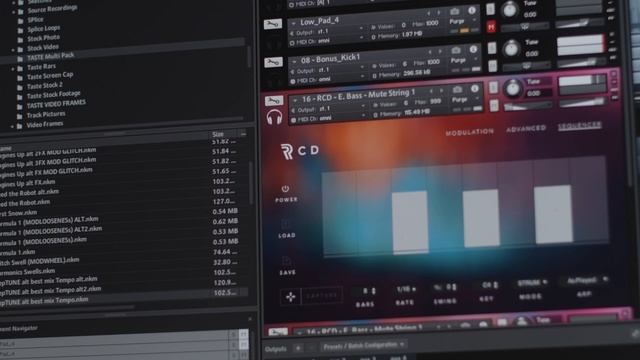Select previous preset arrow on RCD E. Bass
The height and width of the screenshot is (360, 640).
431,91
